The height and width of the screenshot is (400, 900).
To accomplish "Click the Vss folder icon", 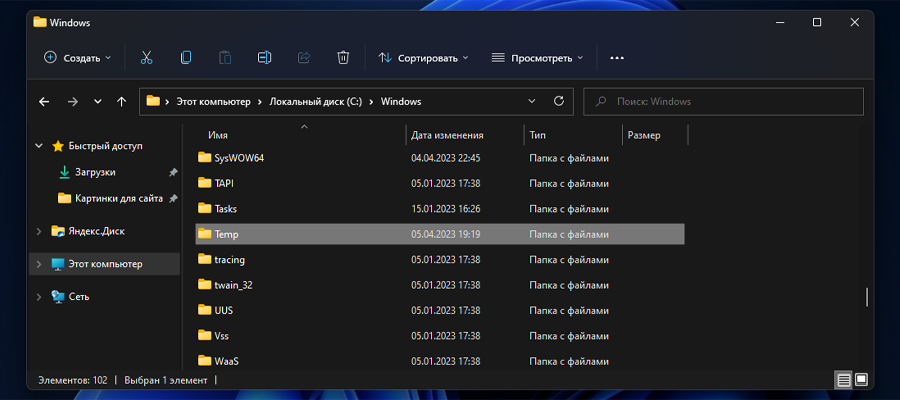I will (x=205, y=335).
